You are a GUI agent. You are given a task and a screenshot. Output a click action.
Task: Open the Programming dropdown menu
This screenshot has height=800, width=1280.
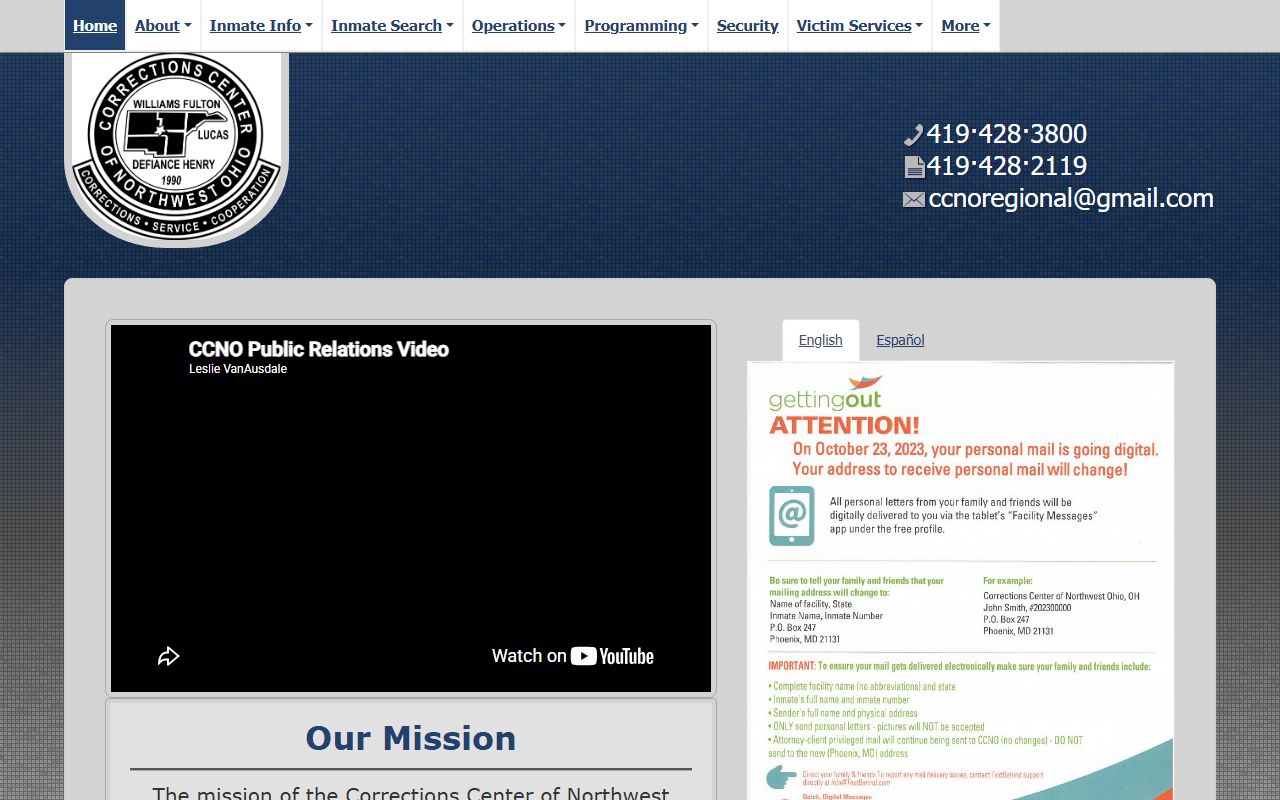[641, 26]
